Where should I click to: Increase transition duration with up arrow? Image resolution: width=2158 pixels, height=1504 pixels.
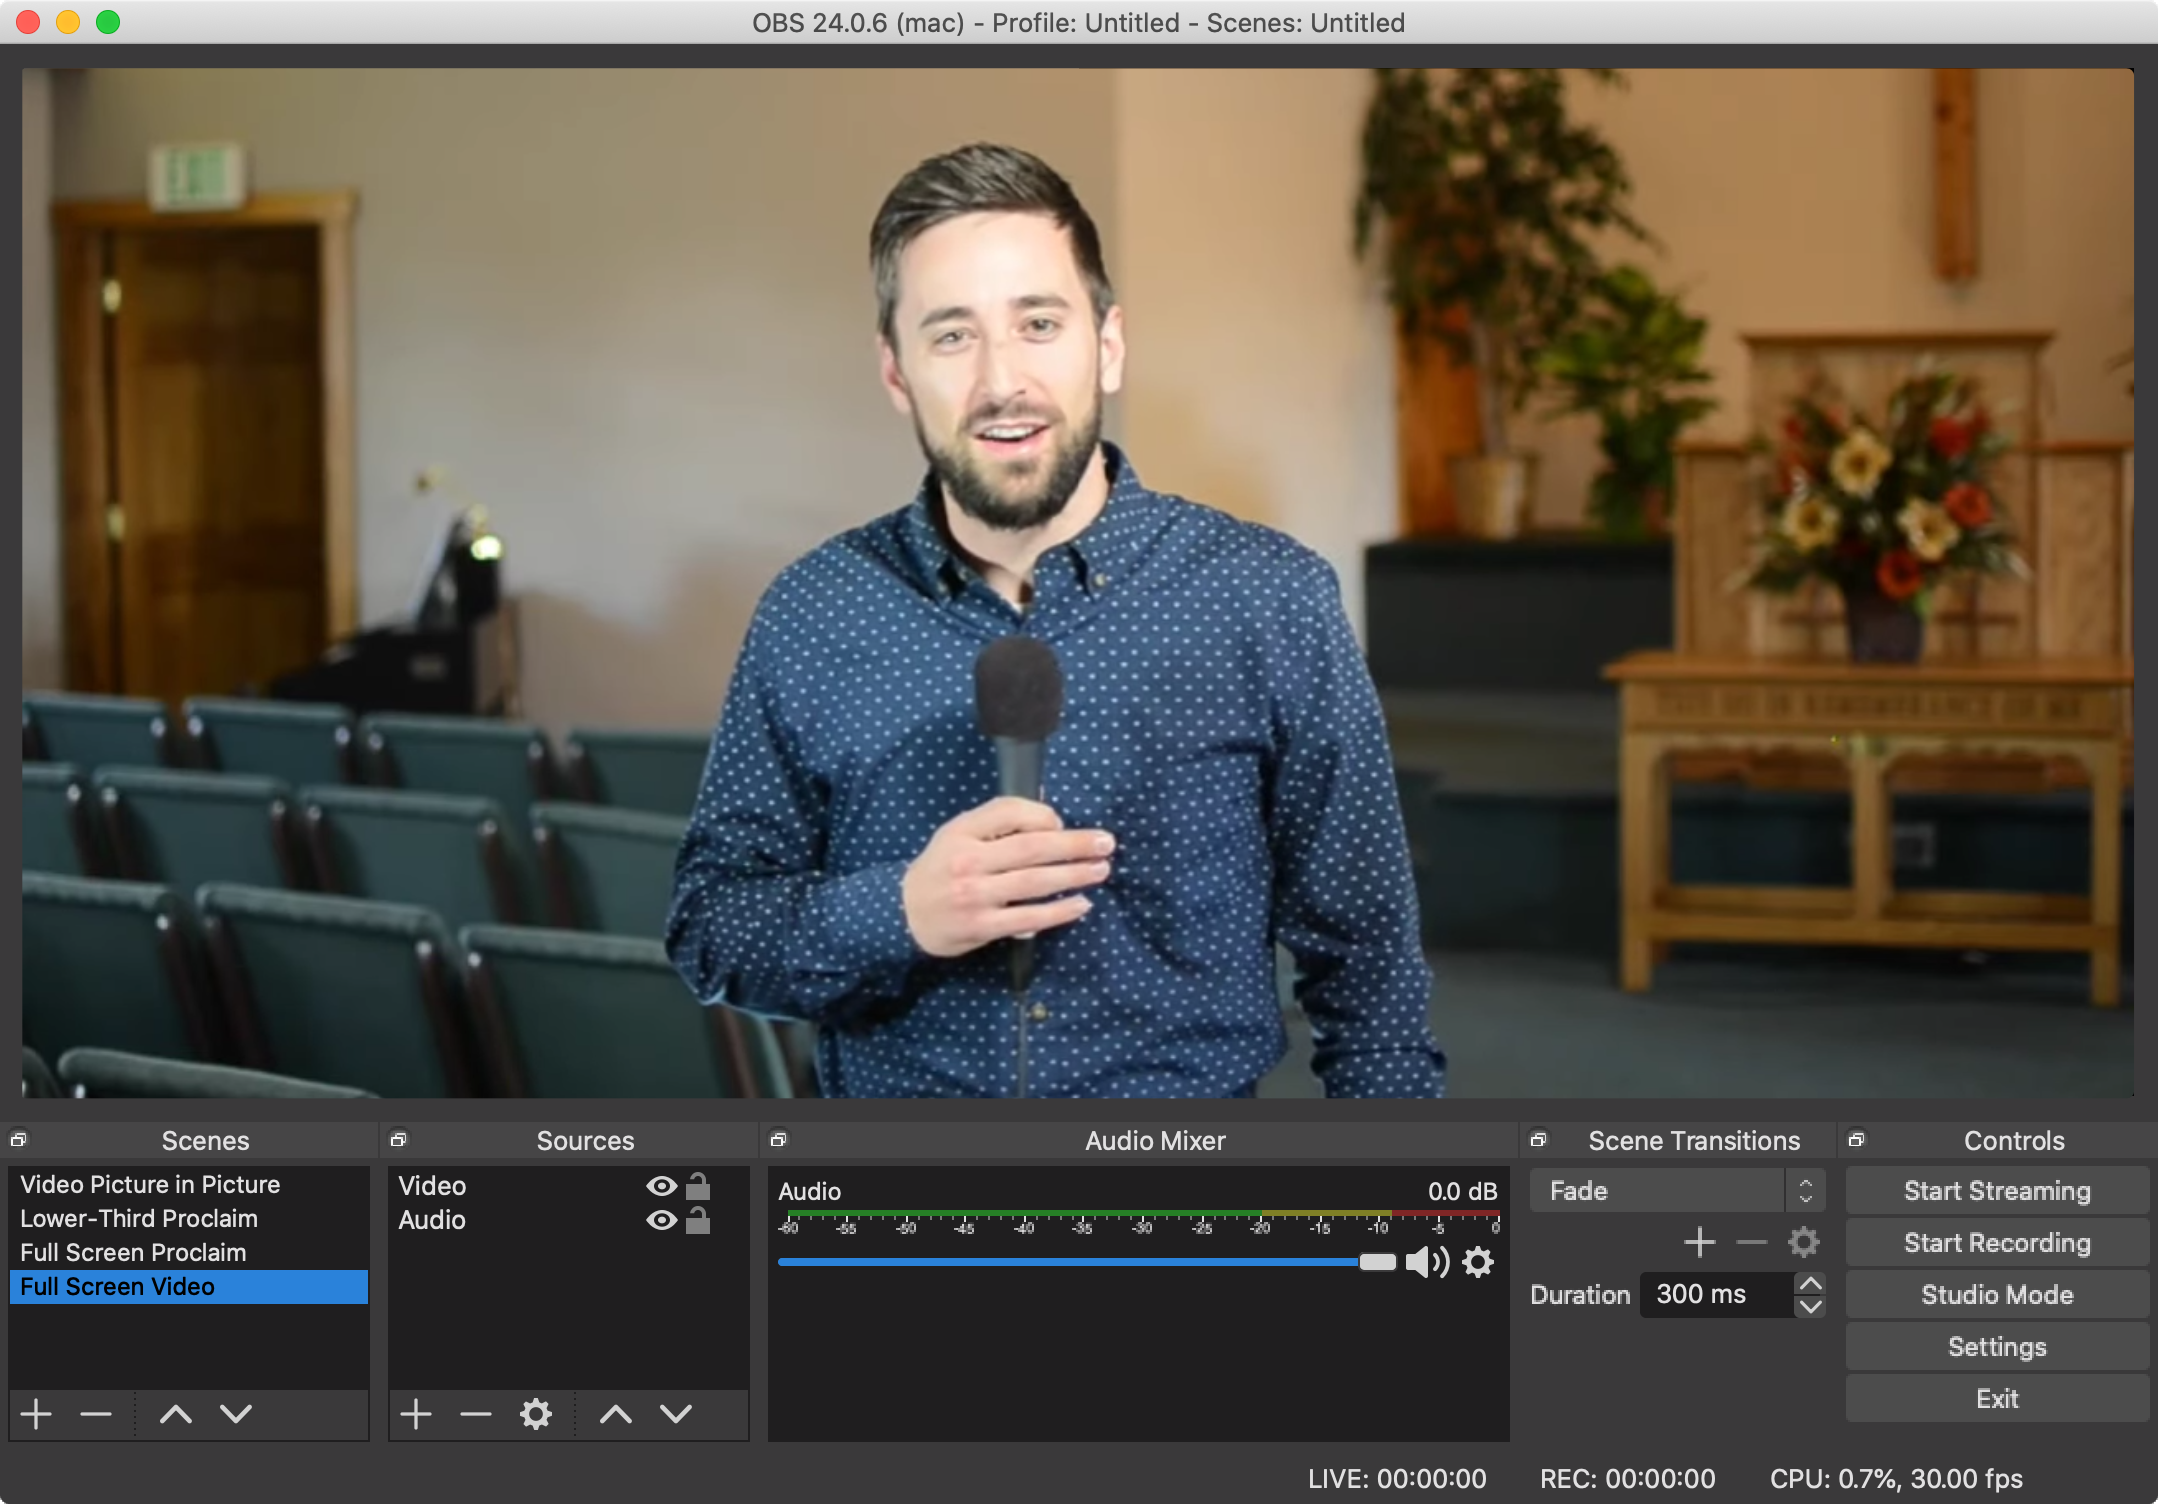[1810, 1284]
